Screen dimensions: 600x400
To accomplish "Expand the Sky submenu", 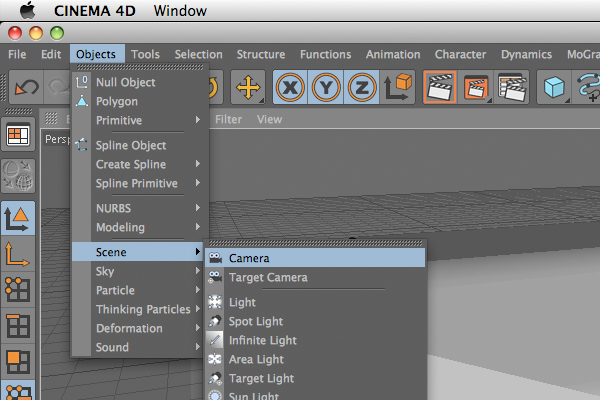I will (138, 271).
